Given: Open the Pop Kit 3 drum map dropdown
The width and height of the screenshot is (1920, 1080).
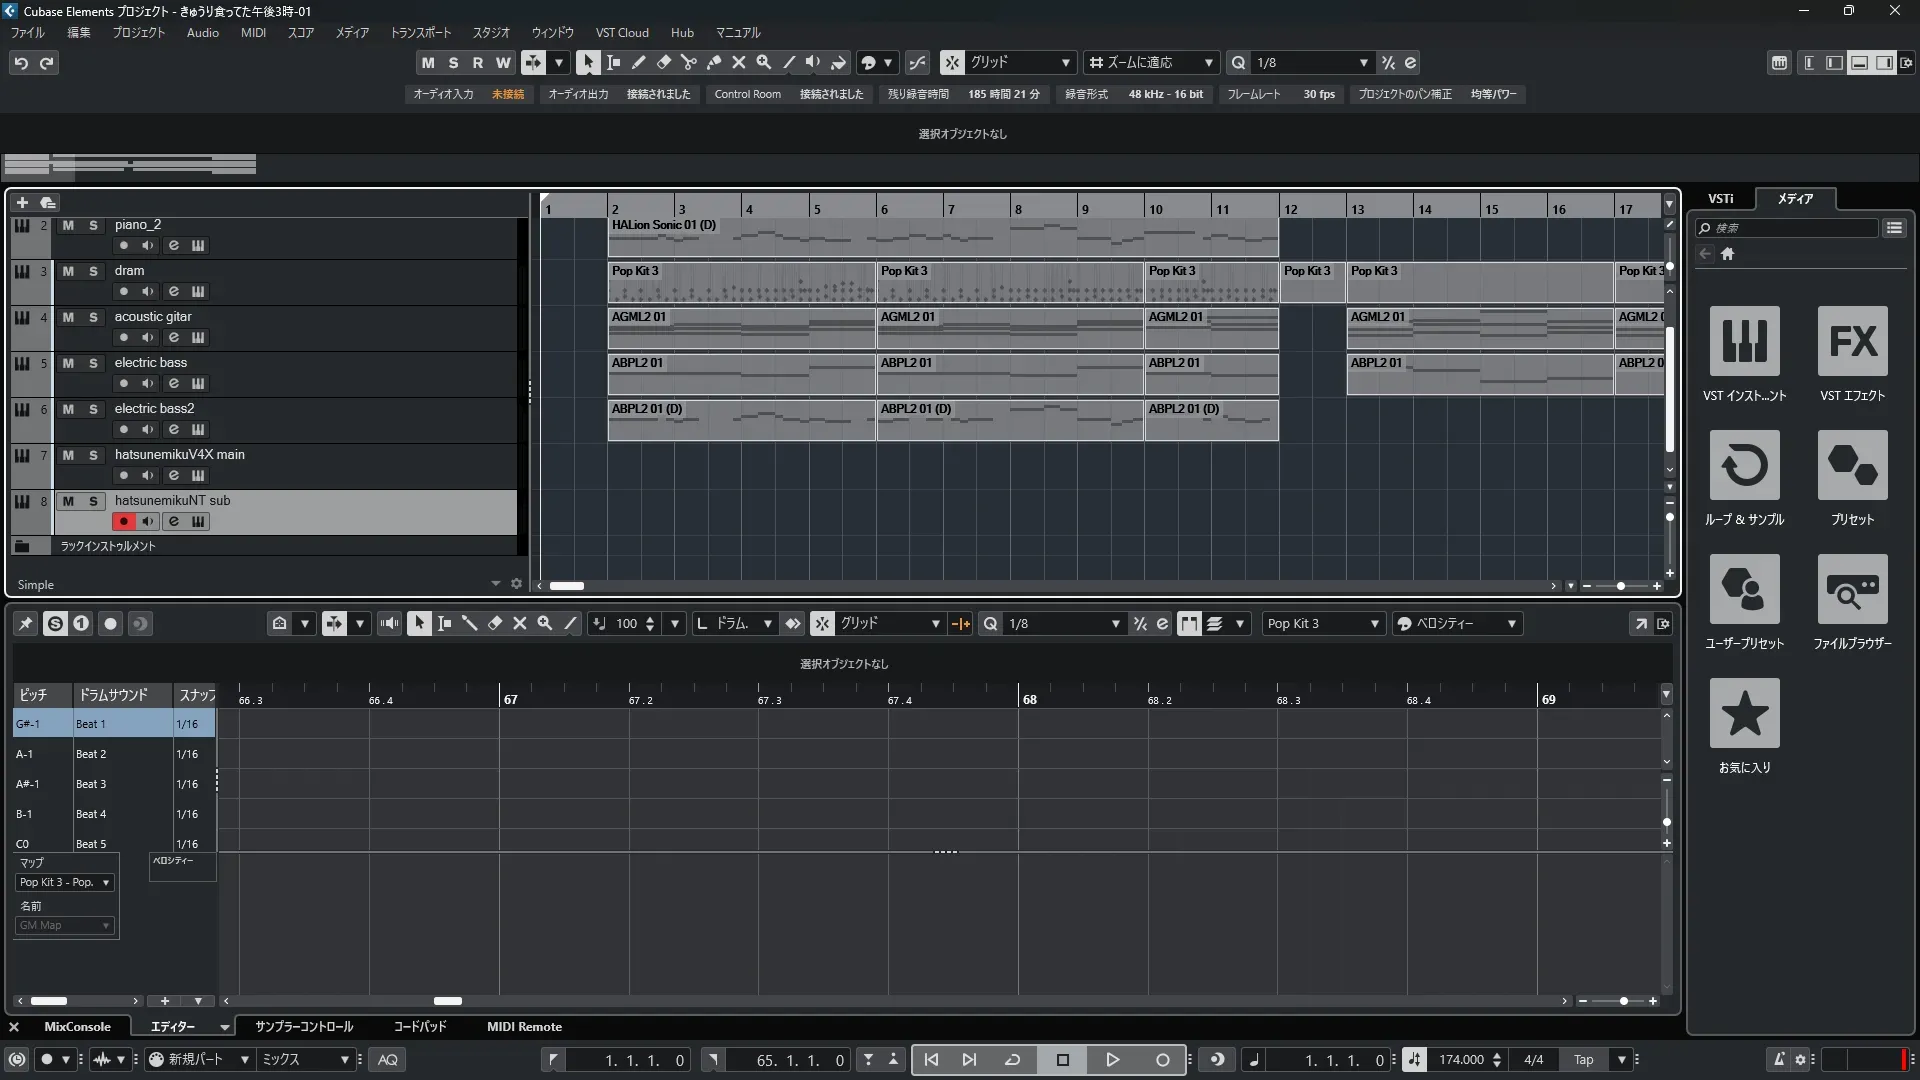Looking at the screenshot, I should pos(66,882).
